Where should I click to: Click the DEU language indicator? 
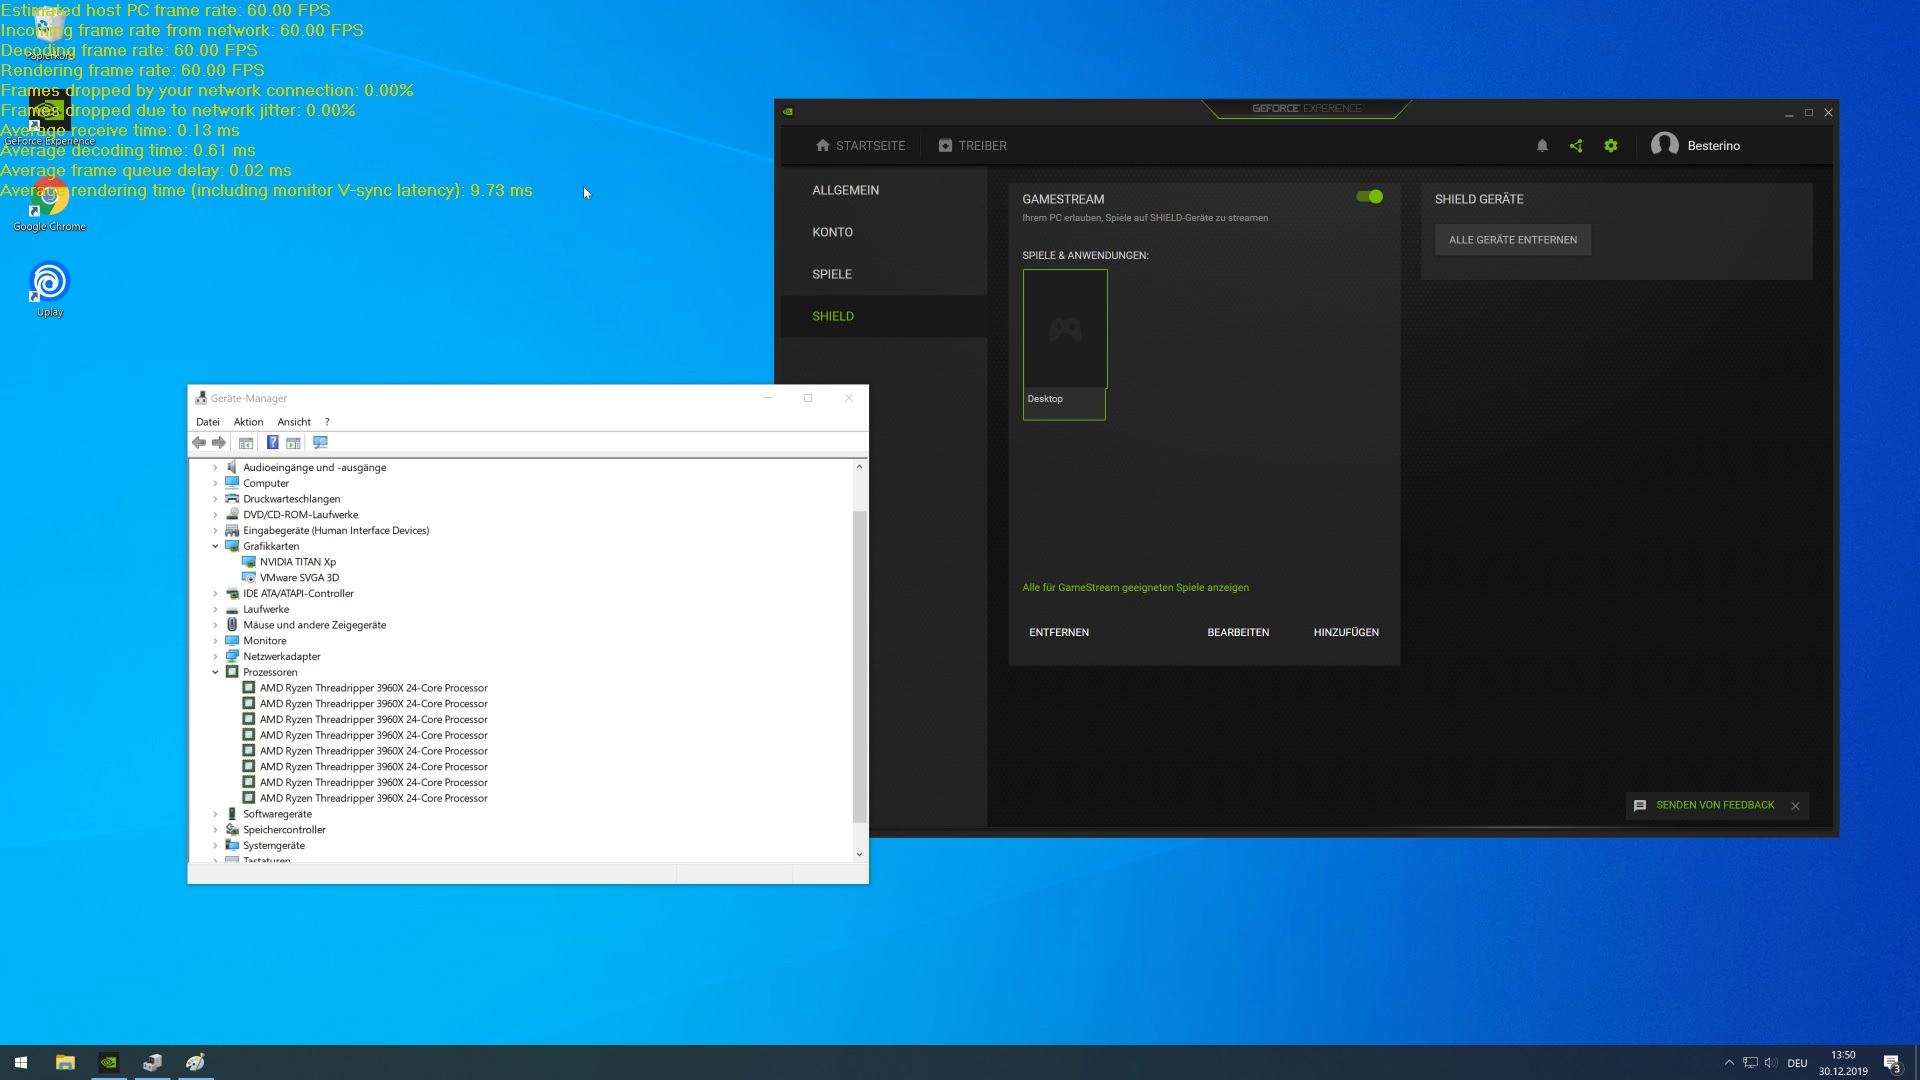click(x=1797, y=1063)
